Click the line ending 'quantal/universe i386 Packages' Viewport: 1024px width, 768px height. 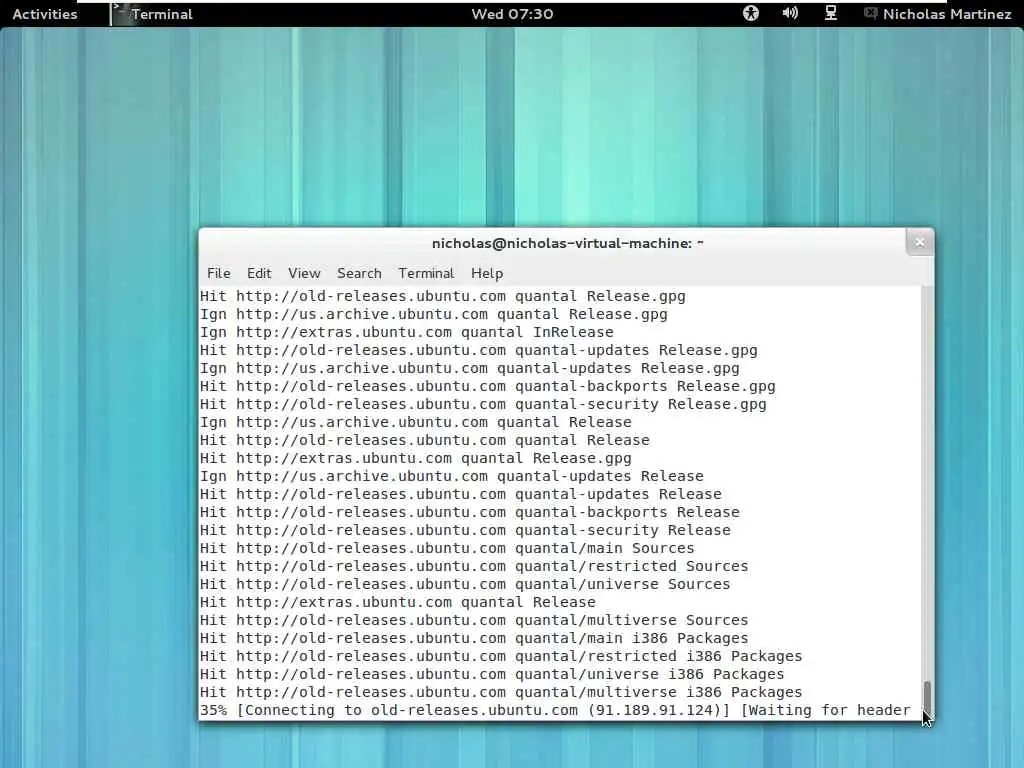click(492, 675)
